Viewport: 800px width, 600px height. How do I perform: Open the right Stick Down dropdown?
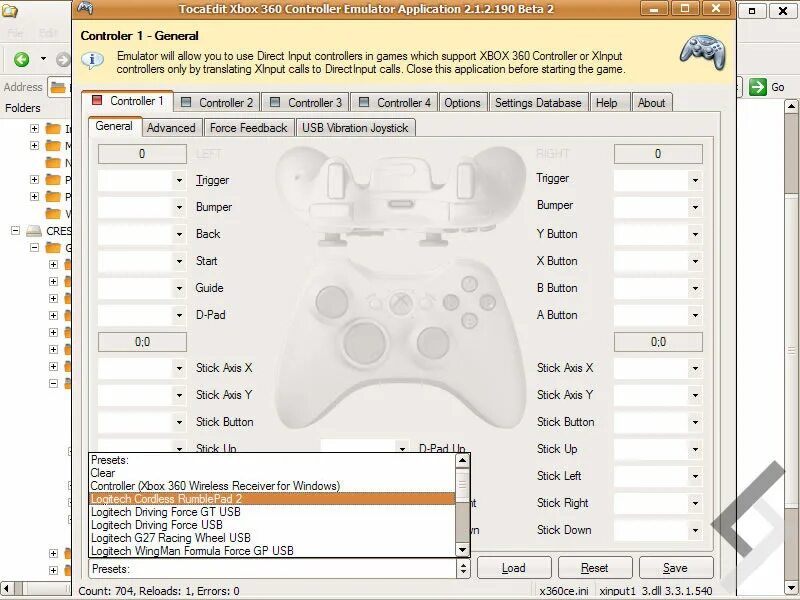[x=695, y=531]
